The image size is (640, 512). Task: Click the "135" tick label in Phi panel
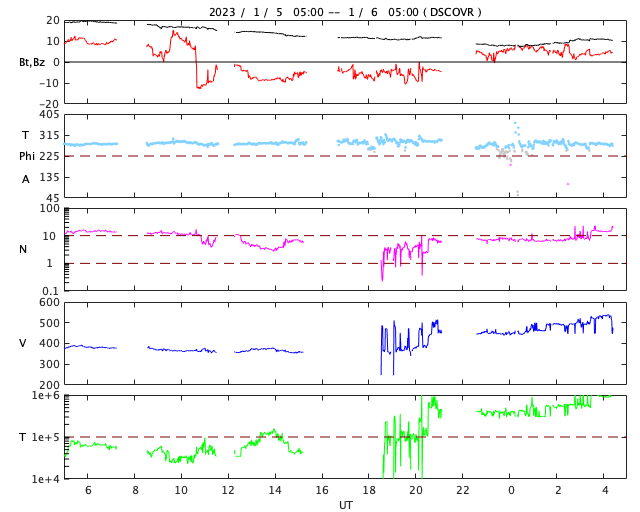(x=49, y=177)
